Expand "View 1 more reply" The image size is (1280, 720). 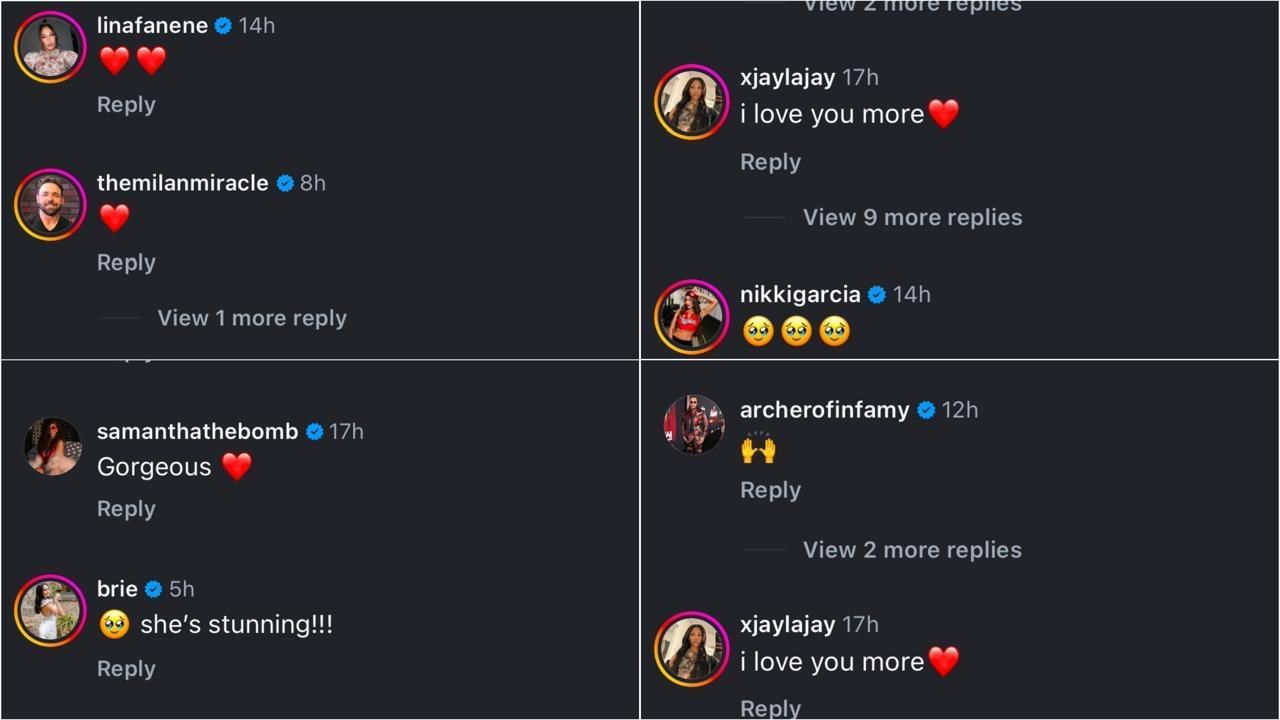(251, 318)
